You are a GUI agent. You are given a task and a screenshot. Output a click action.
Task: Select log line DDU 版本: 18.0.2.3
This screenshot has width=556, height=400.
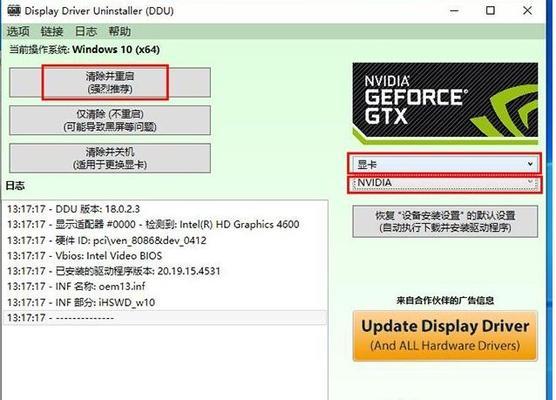tap(165, 209)
